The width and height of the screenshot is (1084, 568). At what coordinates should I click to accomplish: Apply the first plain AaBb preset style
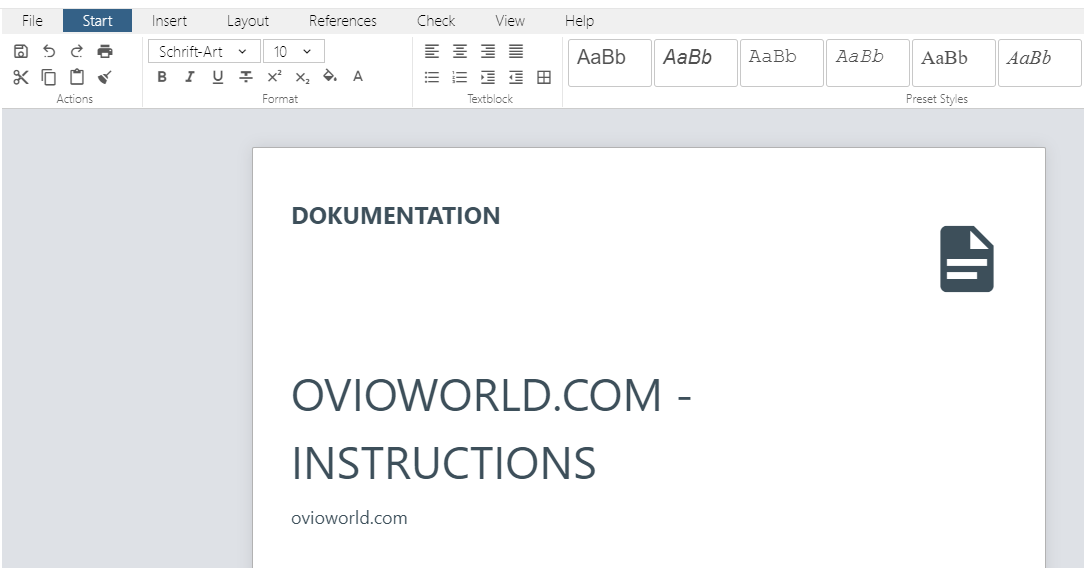pyautogui.click(x=610, y=63)
